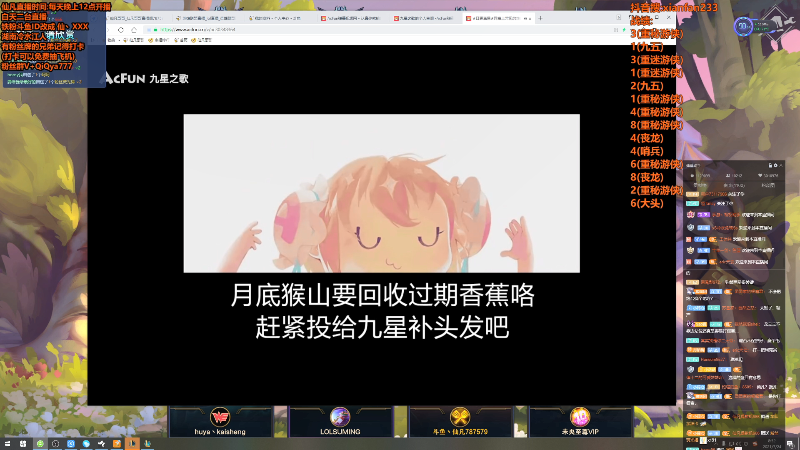The width and height of the screenshot is (800, 450).
Task: Click the anime girl video frame
Action: (x=382, y=193)
